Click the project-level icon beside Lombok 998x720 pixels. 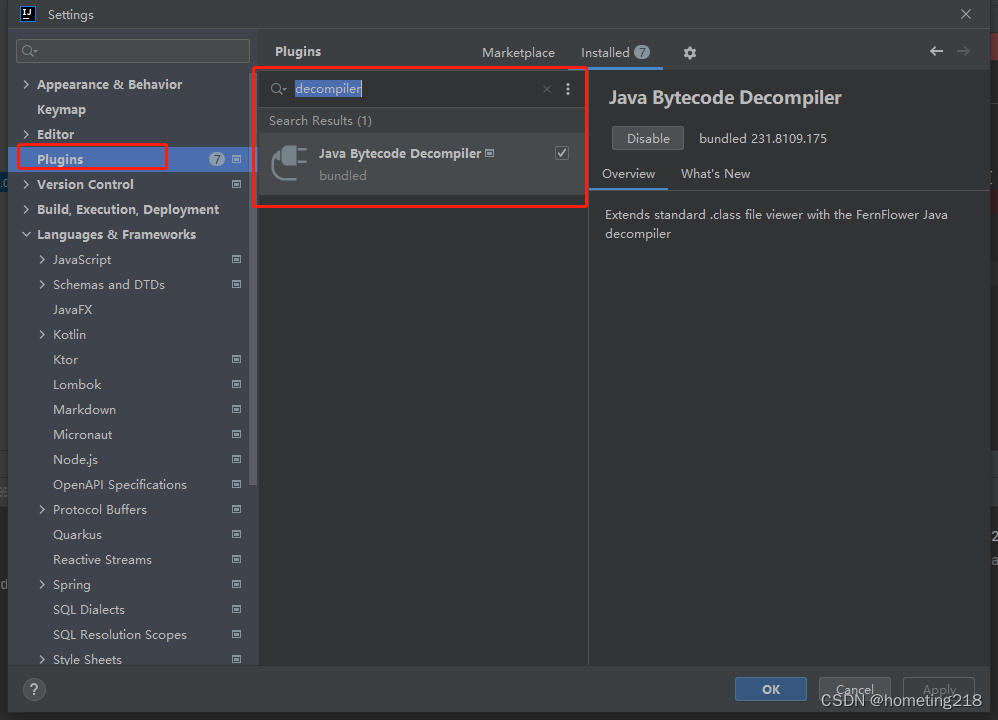click(x=236, y=385)
